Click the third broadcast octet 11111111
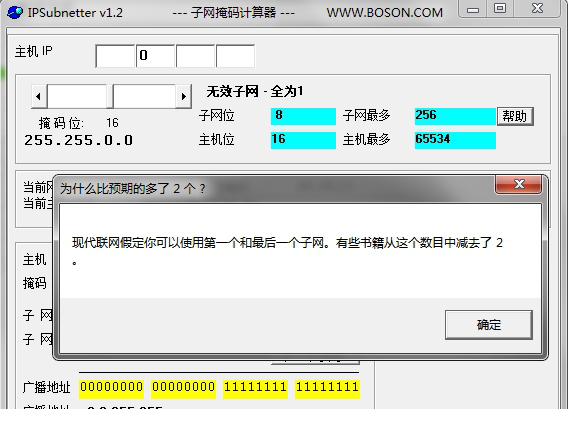 255,388
